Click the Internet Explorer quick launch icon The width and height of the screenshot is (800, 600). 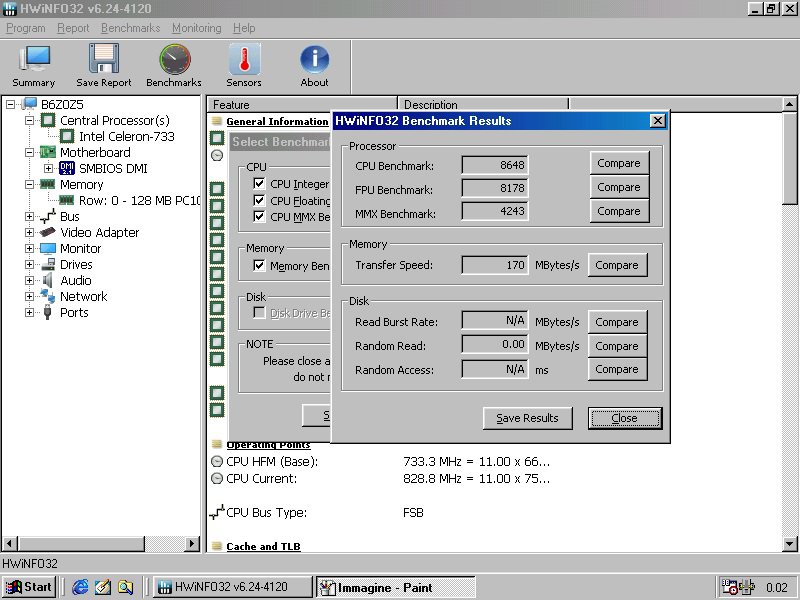(80, 587)
